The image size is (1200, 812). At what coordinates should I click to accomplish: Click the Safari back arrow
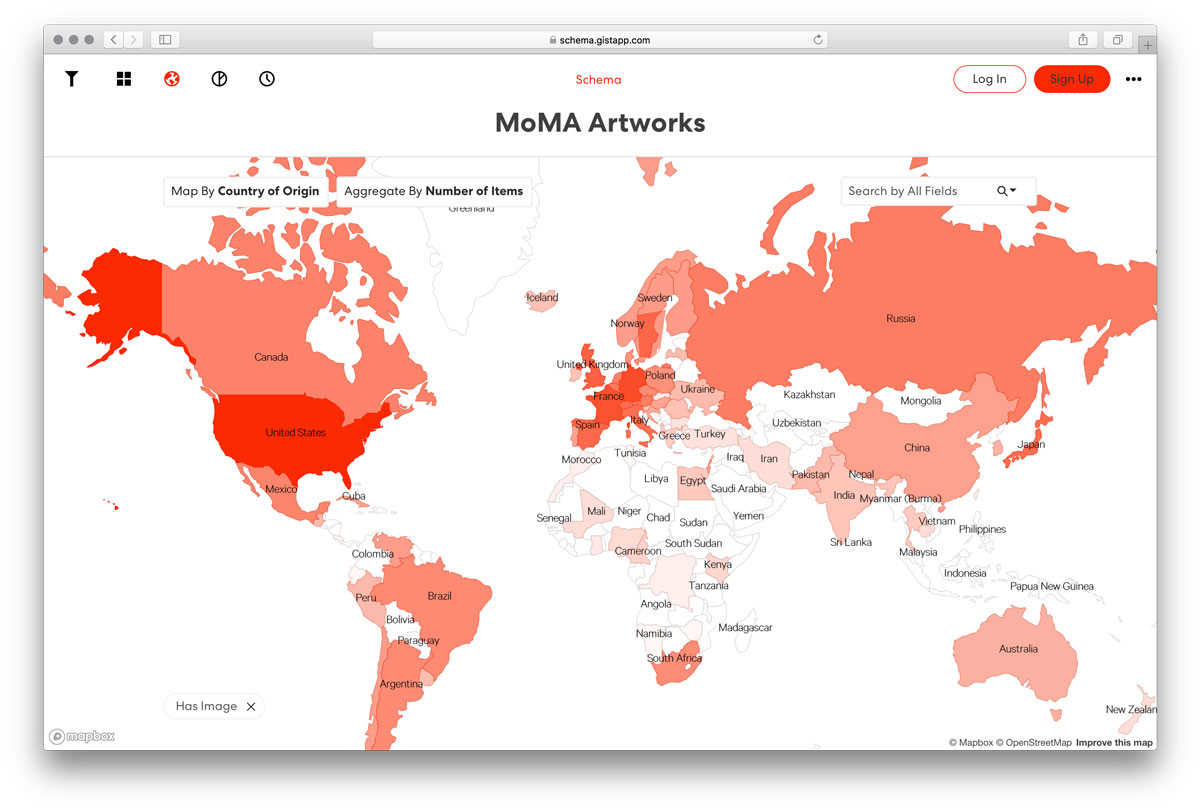coord(114,40)
